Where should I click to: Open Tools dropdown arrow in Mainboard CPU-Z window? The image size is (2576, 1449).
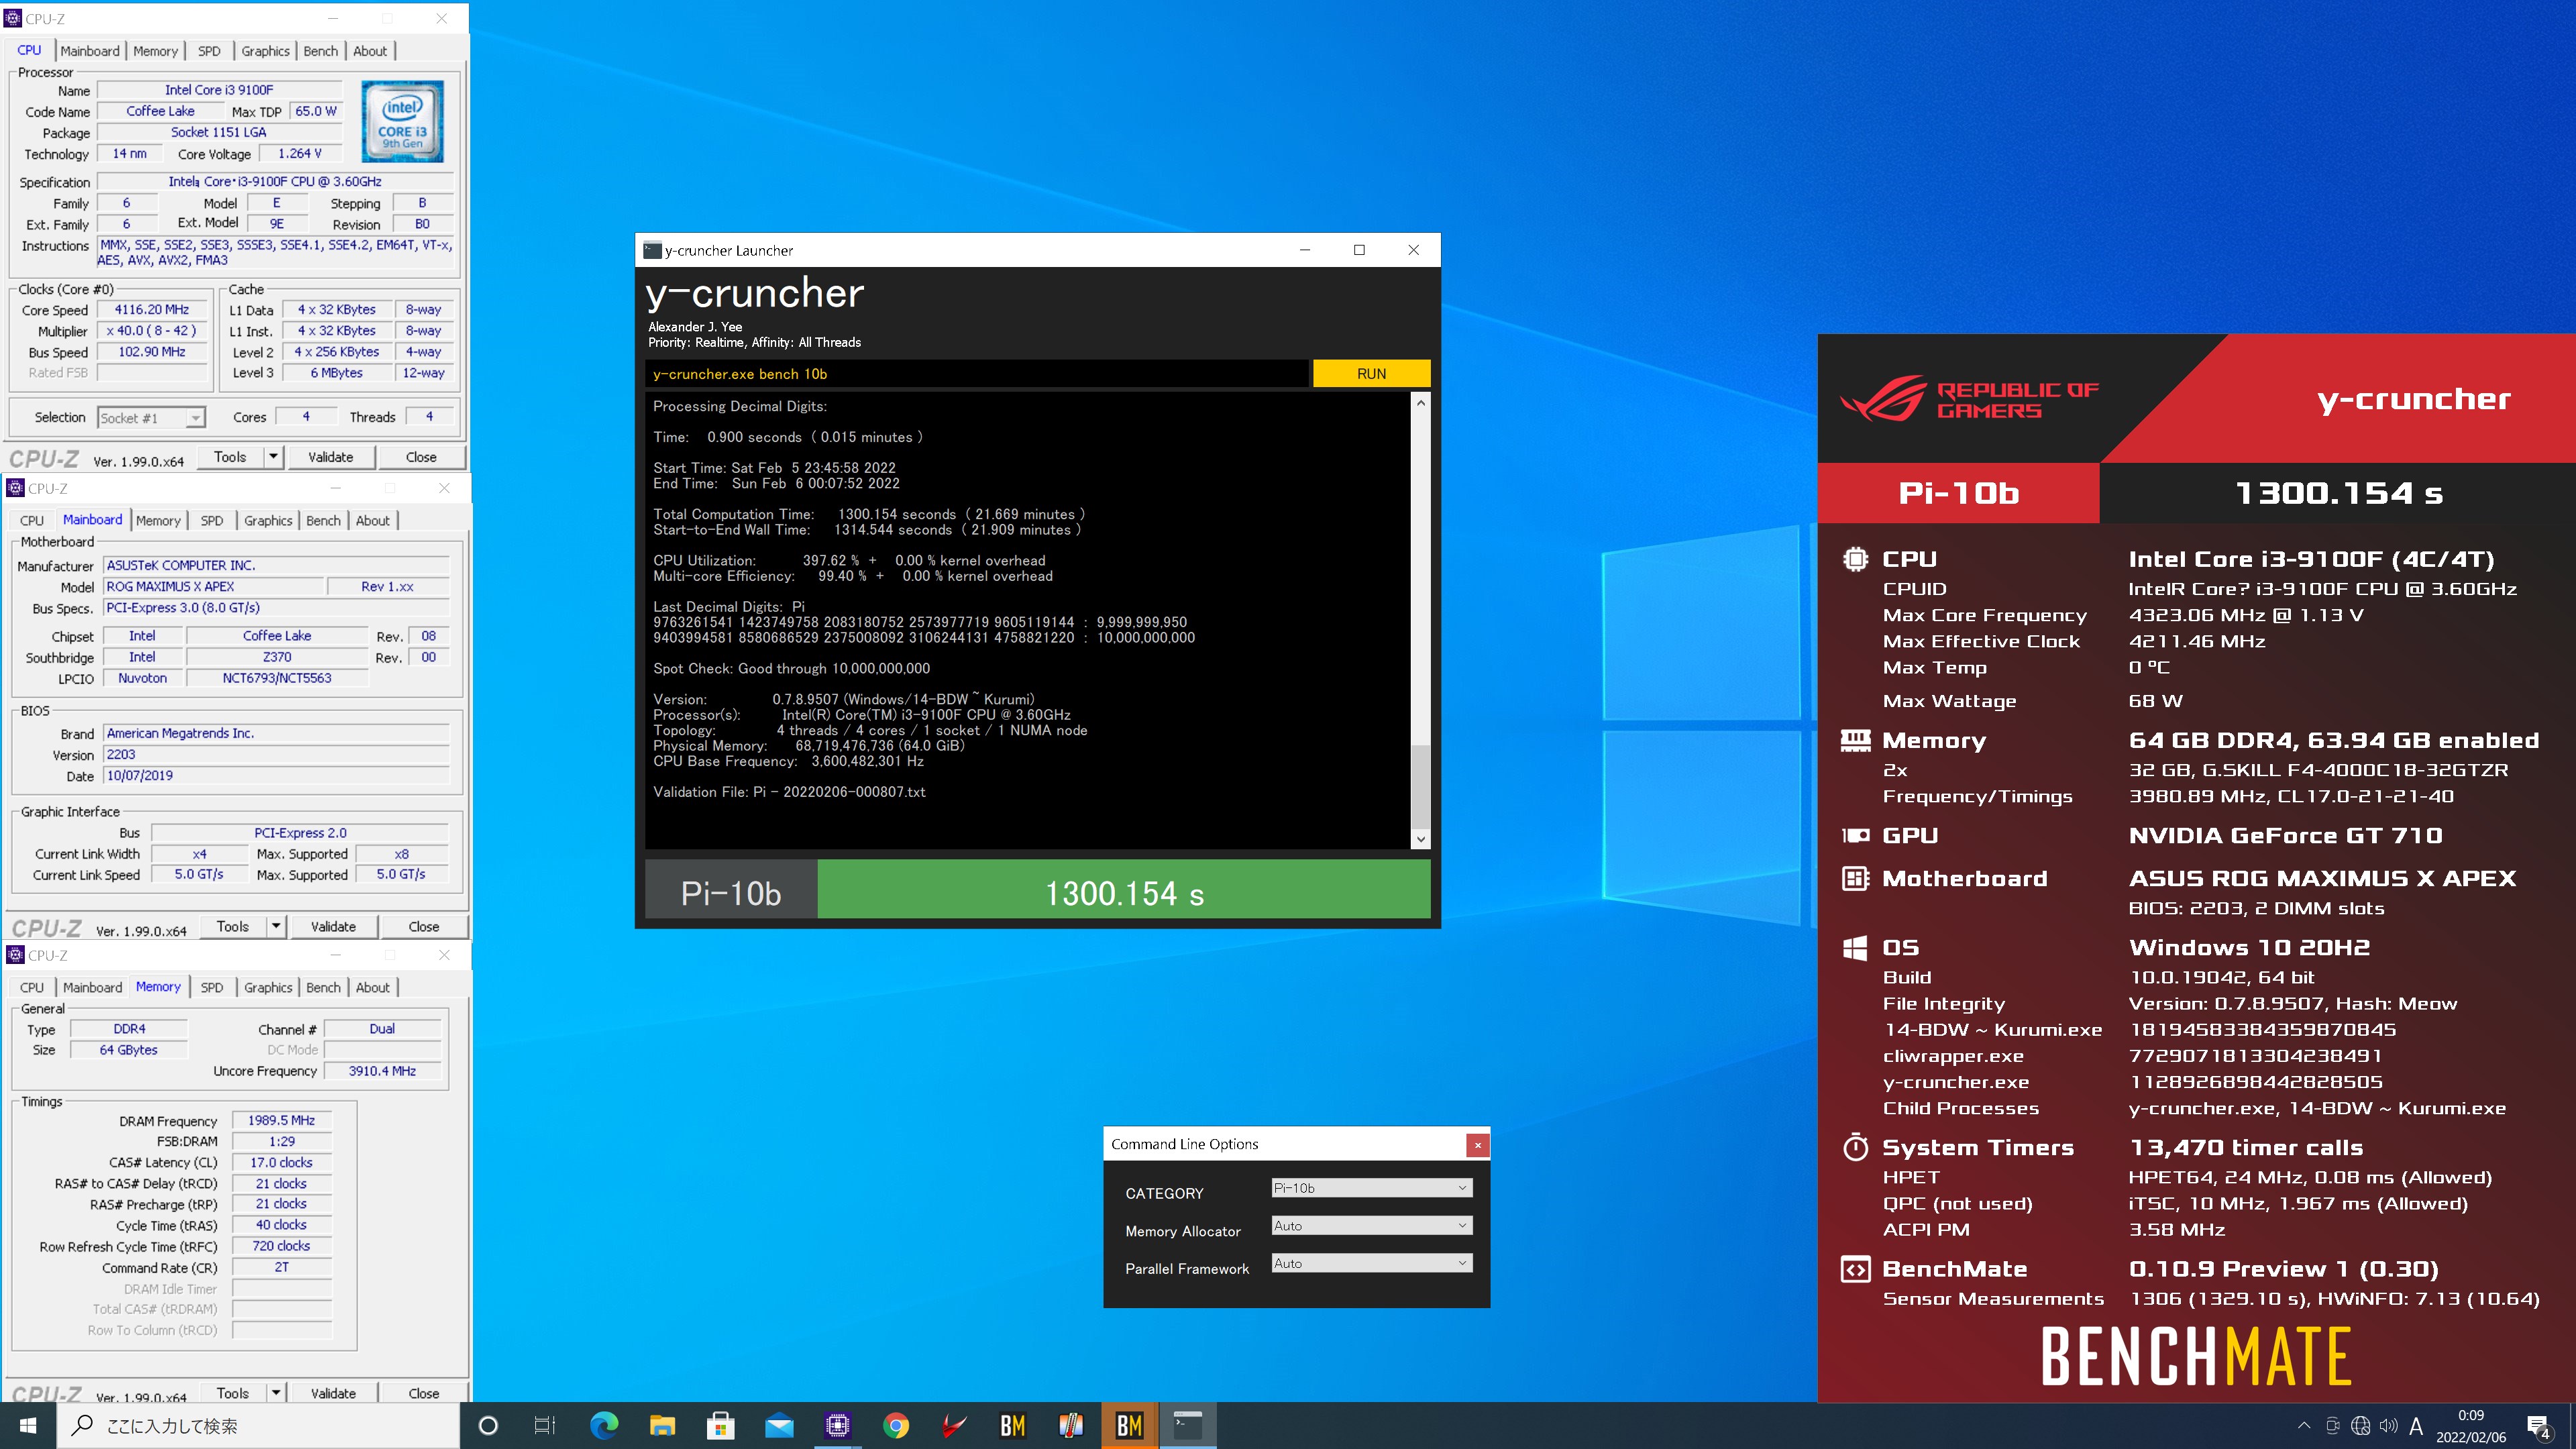pyautogui.click(x=276, y=926)
